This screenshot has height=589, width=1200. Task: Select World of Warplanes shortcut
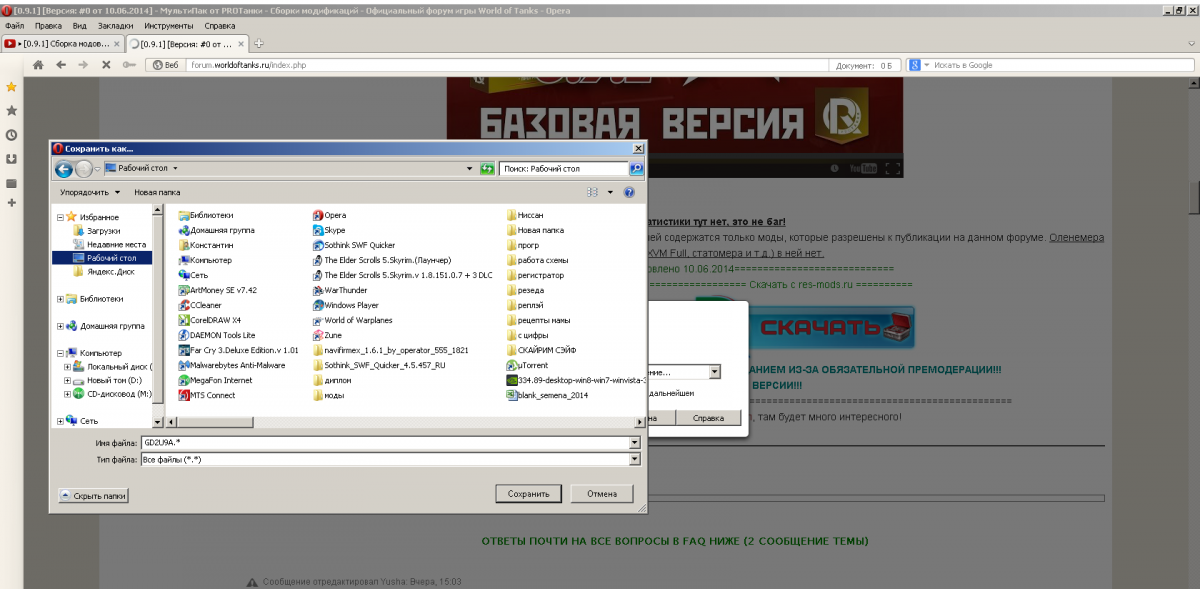(x=352, y=320)
